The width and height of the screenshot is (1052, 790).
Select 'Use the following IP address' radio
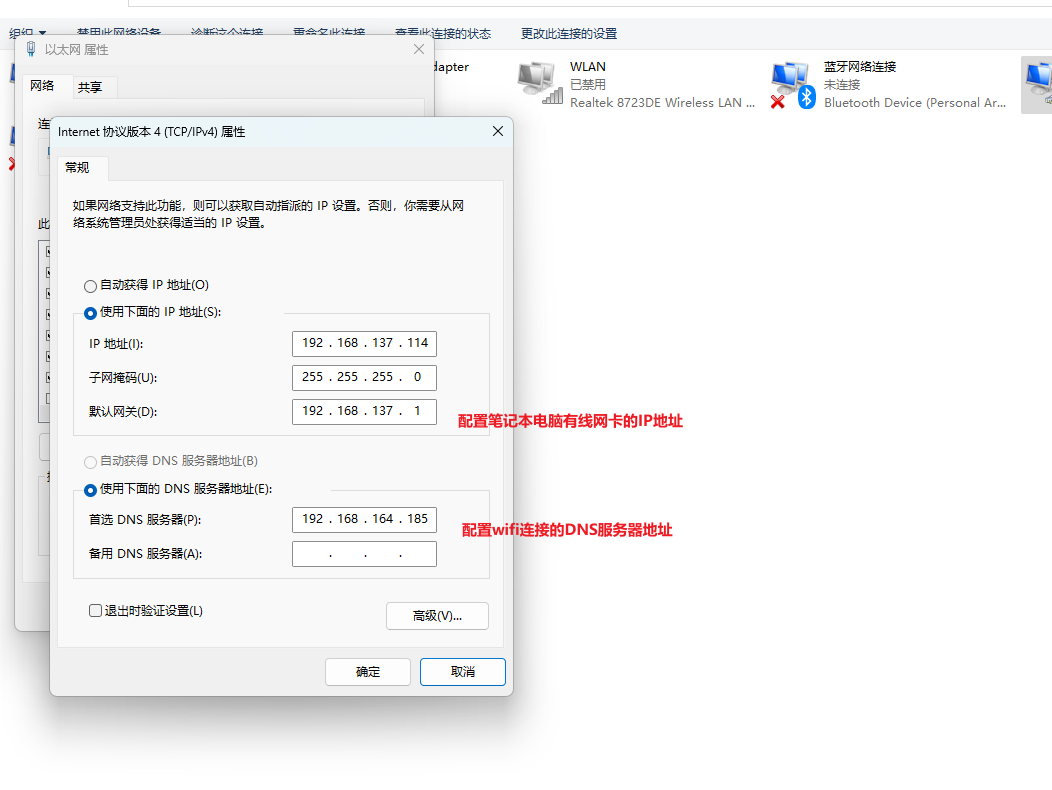[x=91, y=313]
